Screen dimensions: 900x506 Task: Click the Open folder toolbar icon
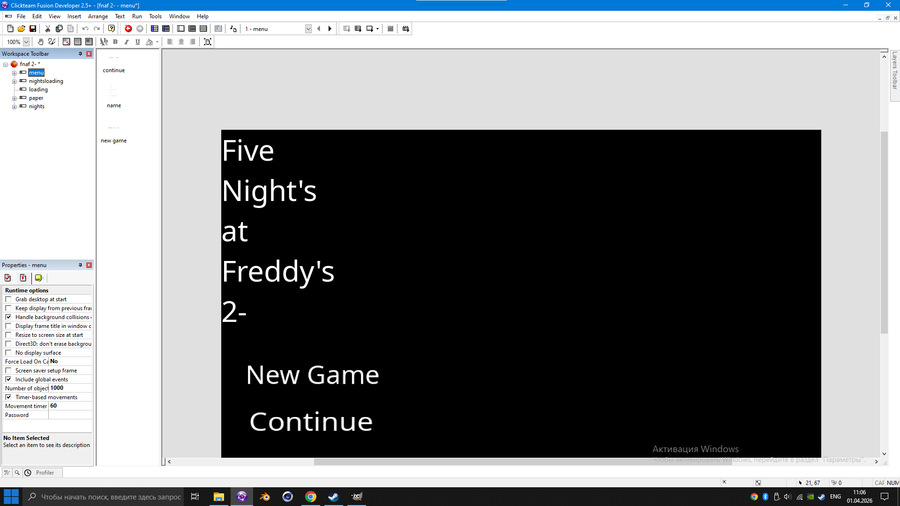tap(21, 29)
